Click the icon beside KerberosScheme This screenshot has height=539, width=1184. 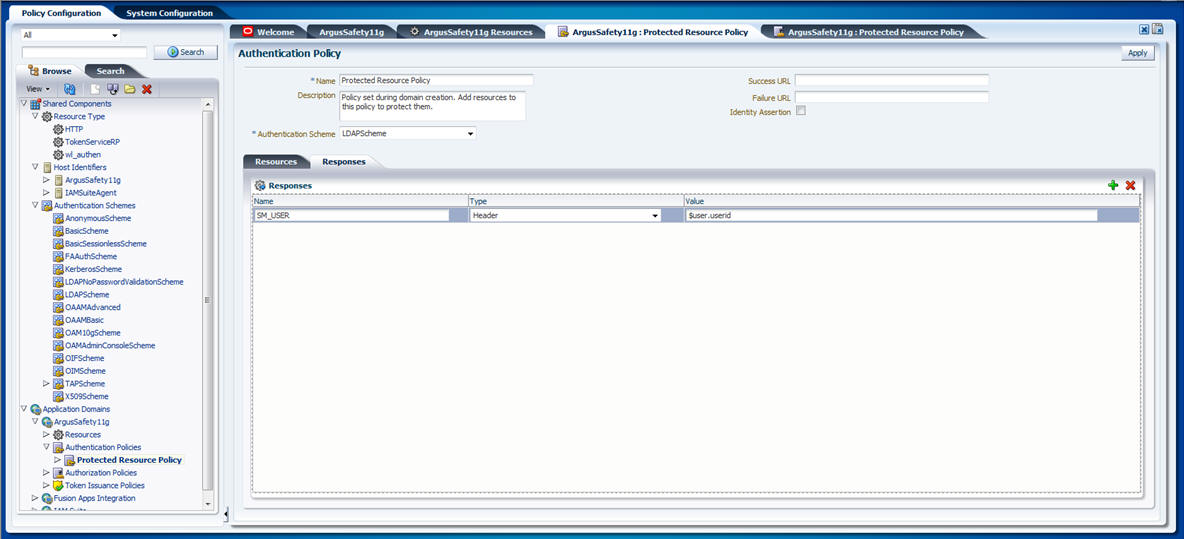coord(58,269)
